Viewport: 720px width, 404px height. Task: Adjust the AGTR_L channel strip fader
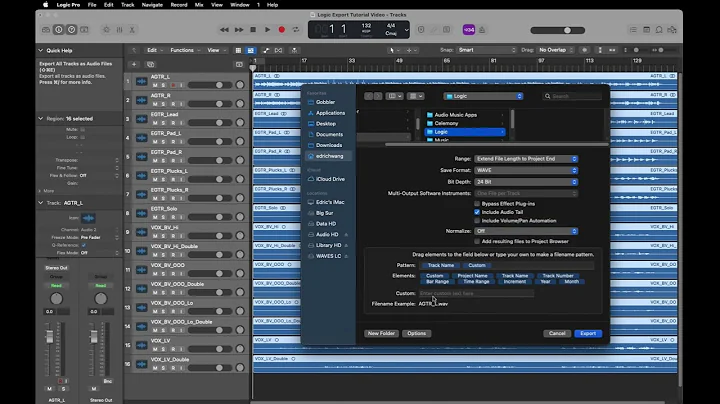[50, 337]
